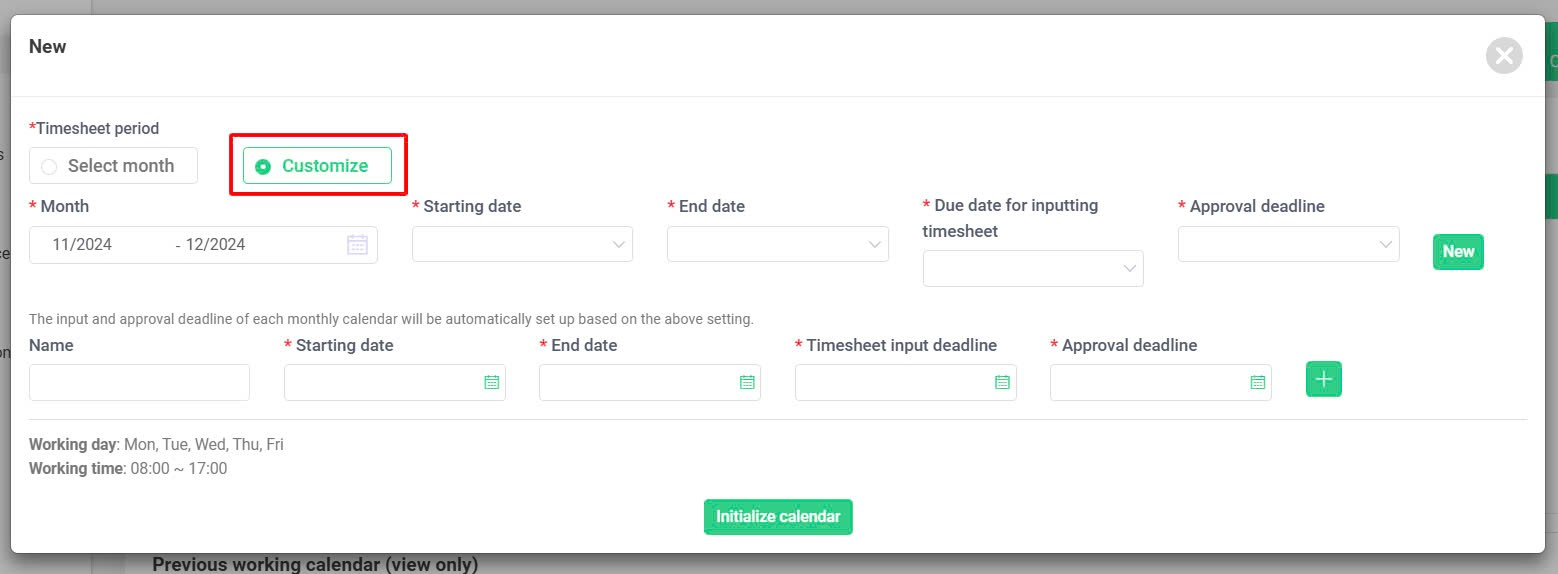This screenshot has width=1558, height=574.
Task: Open Due date for inputting timesheet dropdown
Action: pos(1033,268)
